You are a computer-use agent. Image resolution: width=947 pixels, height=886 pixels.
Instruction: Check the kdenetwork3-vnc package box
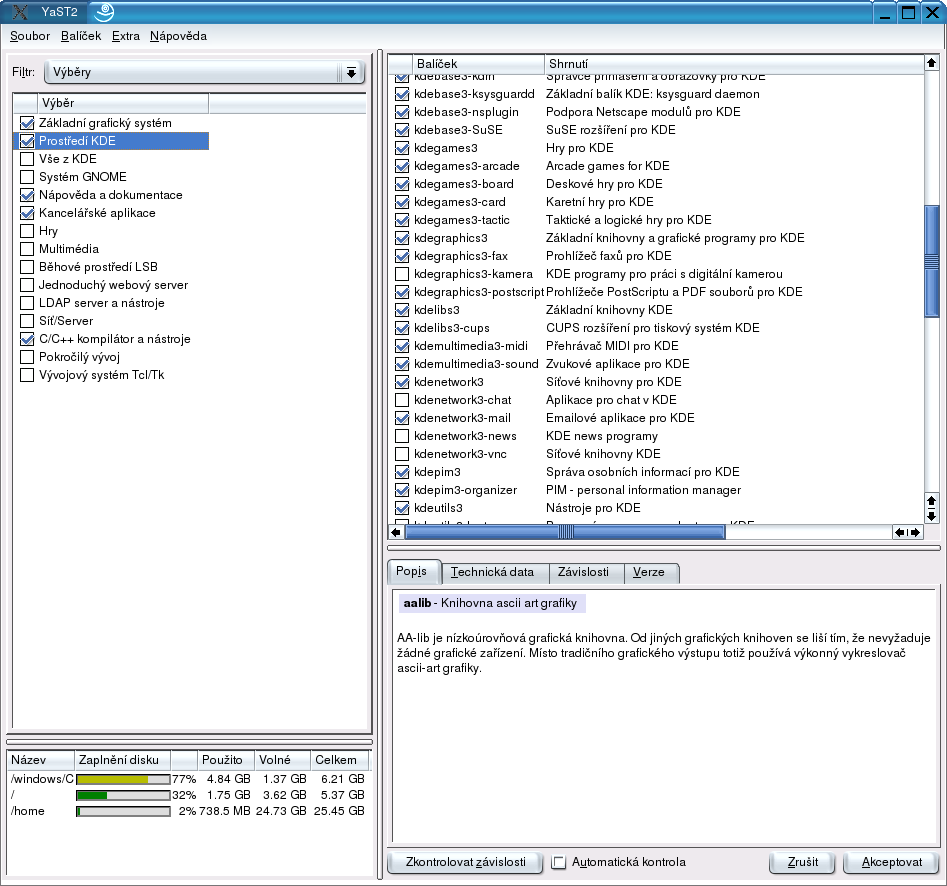[x=402, y=454]
